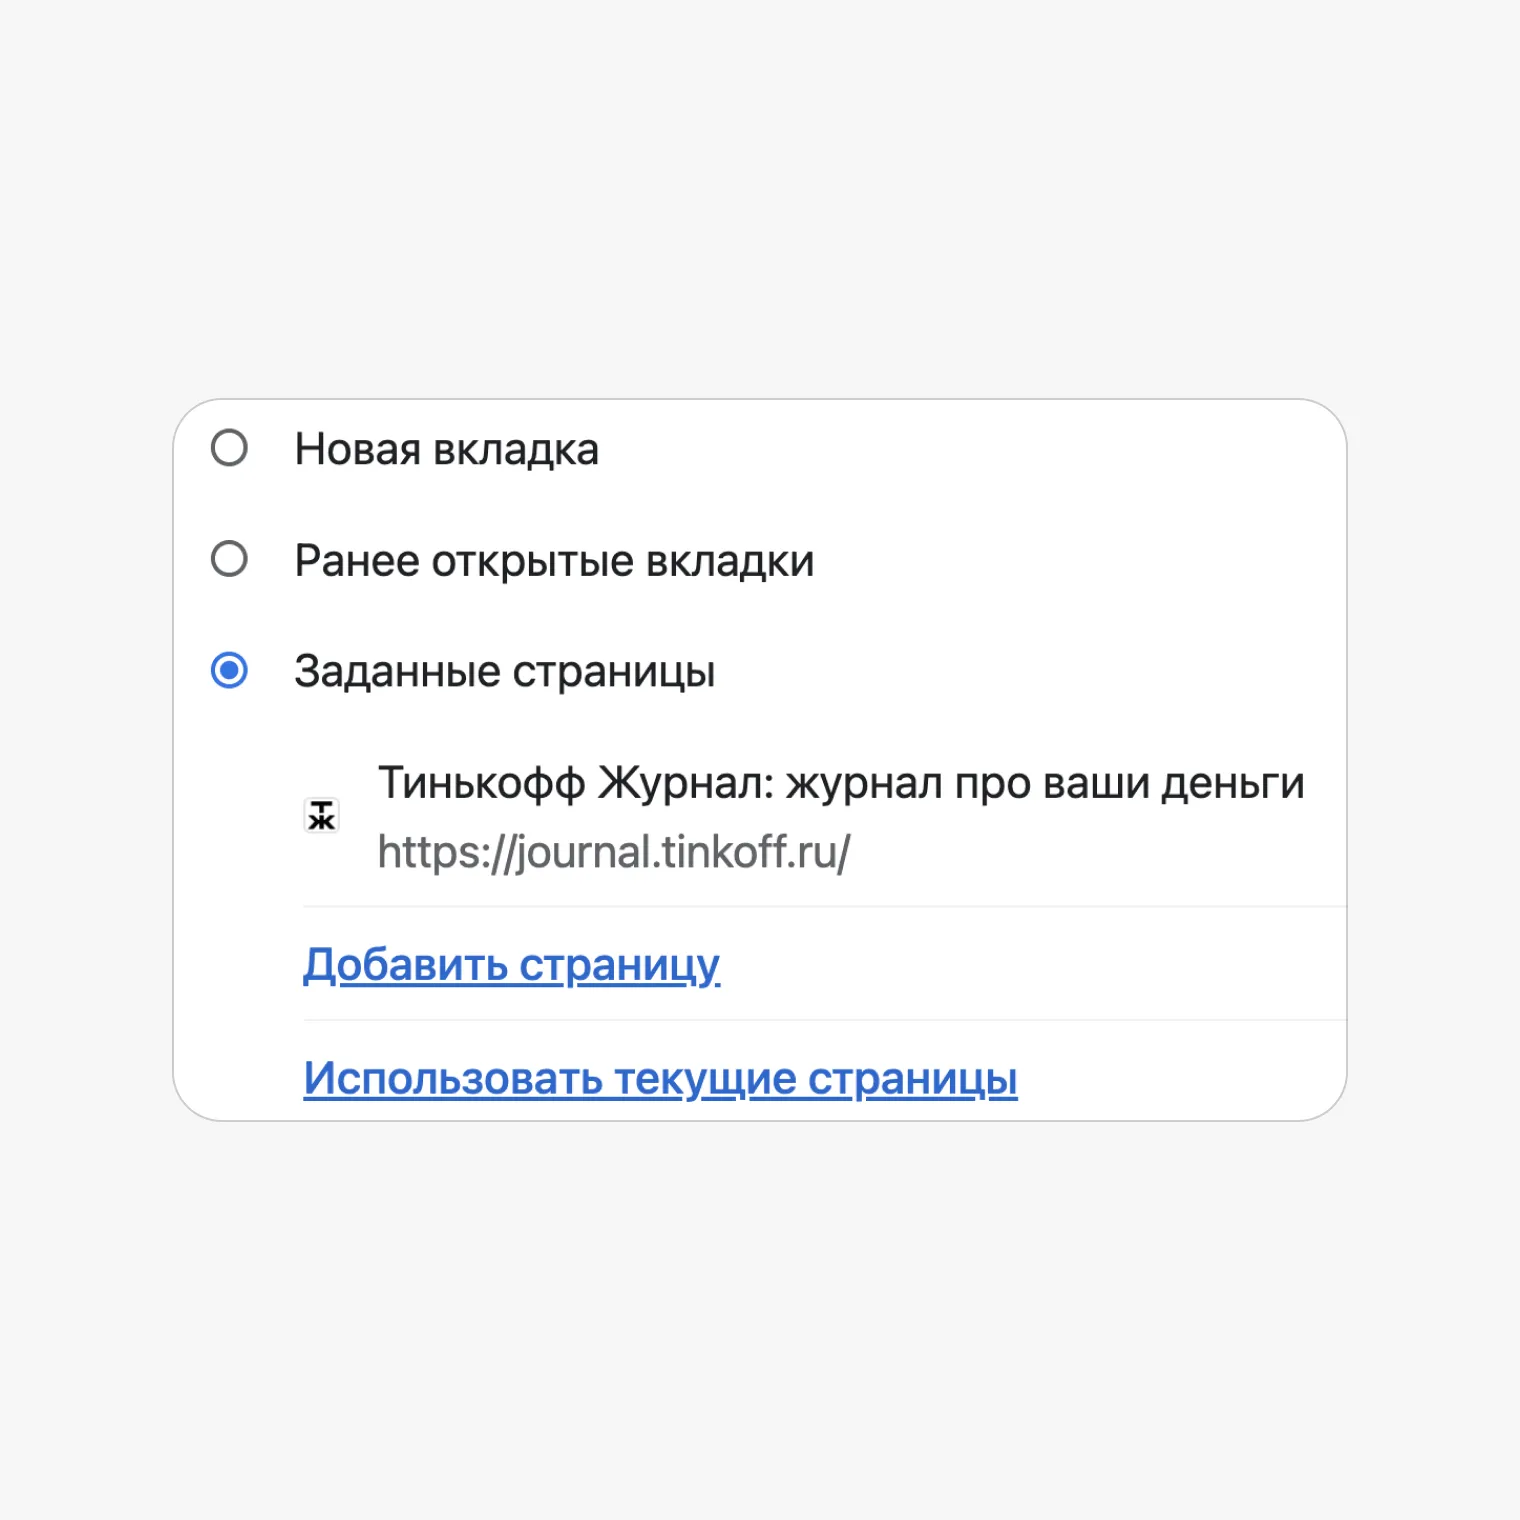
Task: Select the Тинькофф Журнал page title
Action: (x=841, y=783)
